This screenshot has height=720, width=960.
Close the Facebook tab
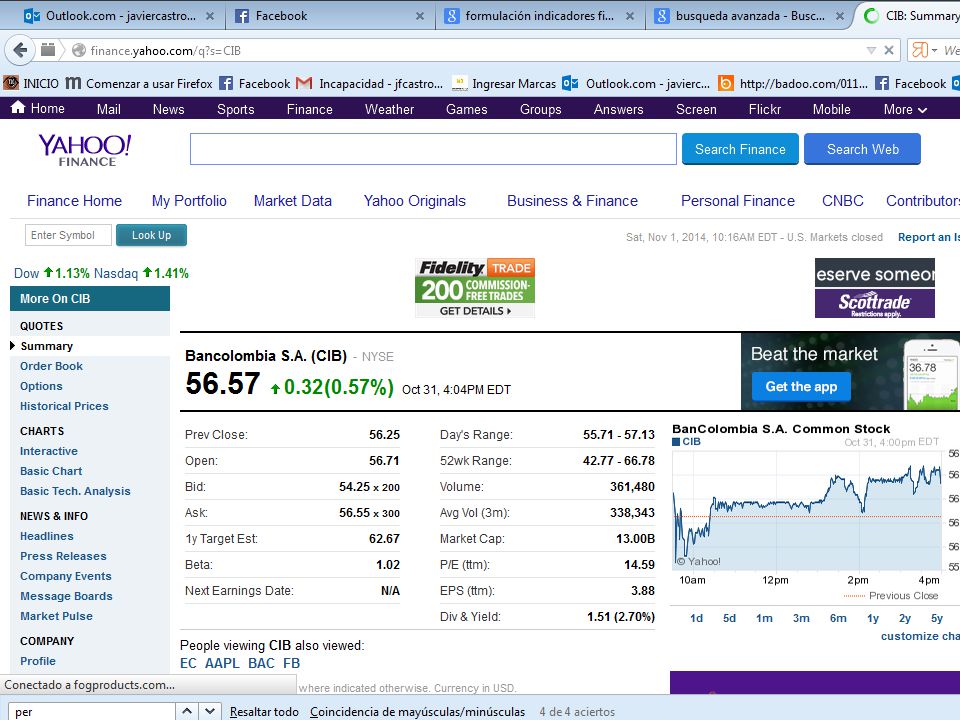(419, 17)
